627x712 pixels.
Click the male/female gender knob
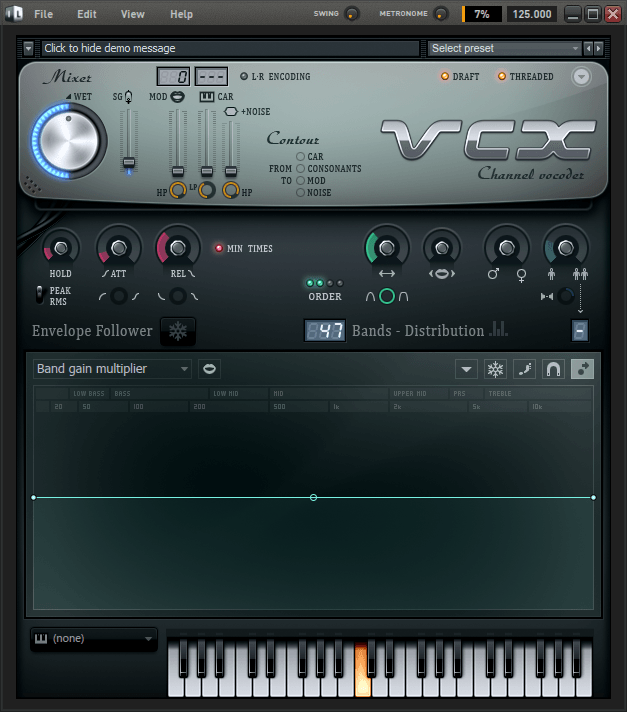[506, 248]
